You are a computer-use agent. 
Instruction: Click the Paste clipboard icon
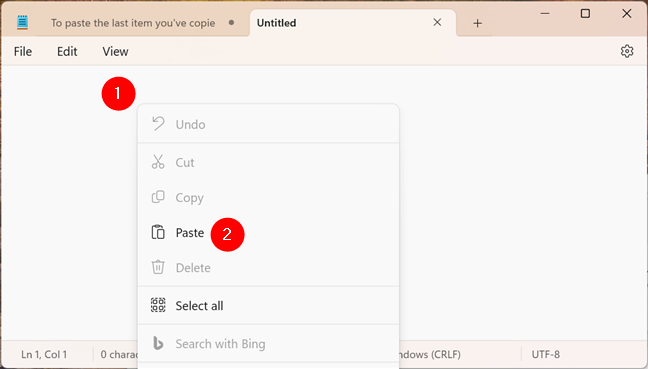(158, 232)
